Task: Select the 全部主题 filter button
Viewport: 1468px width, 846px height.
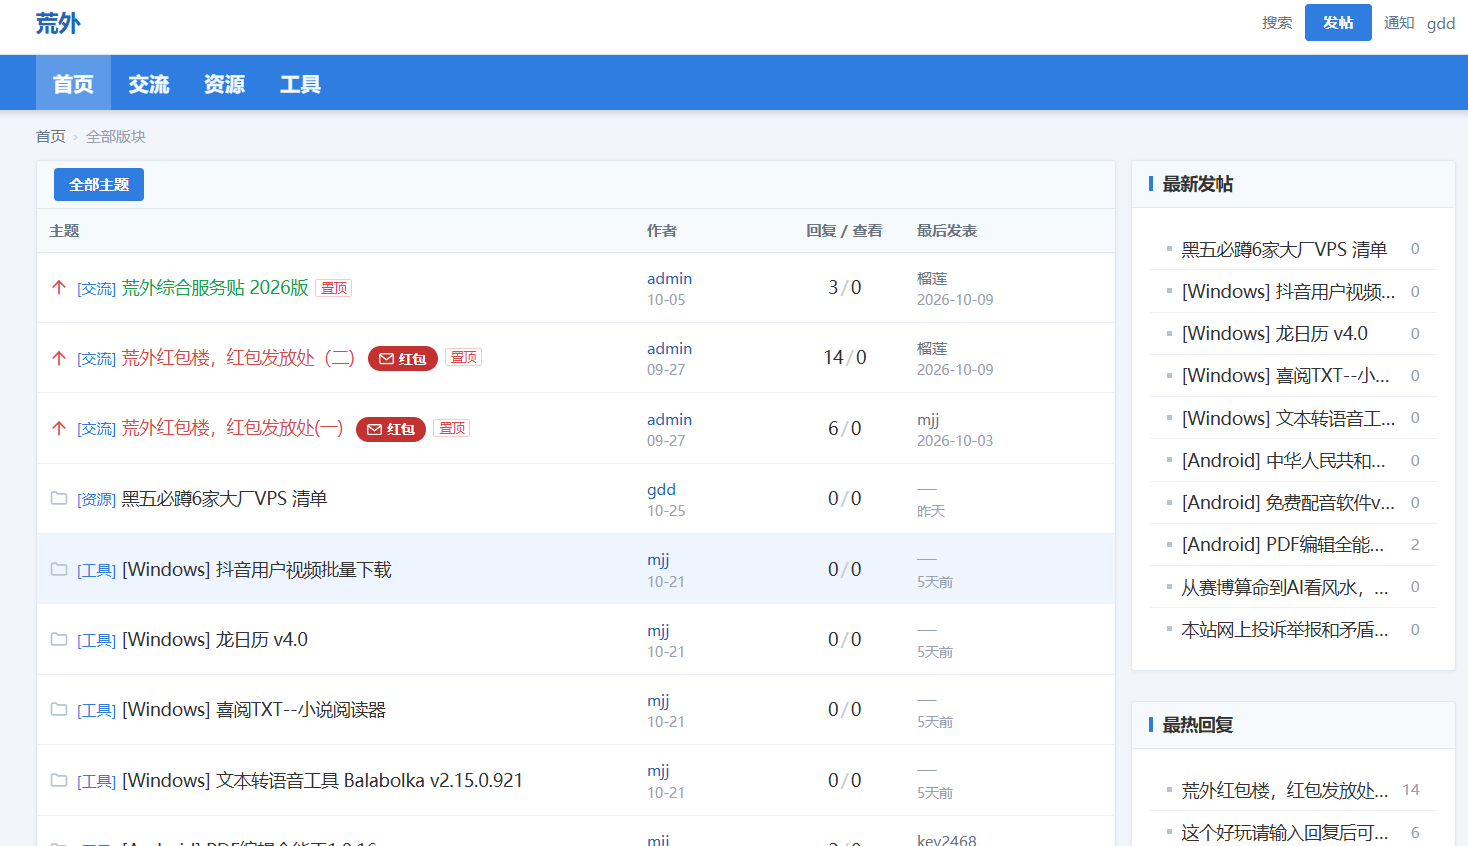Action: click(99, 184)
